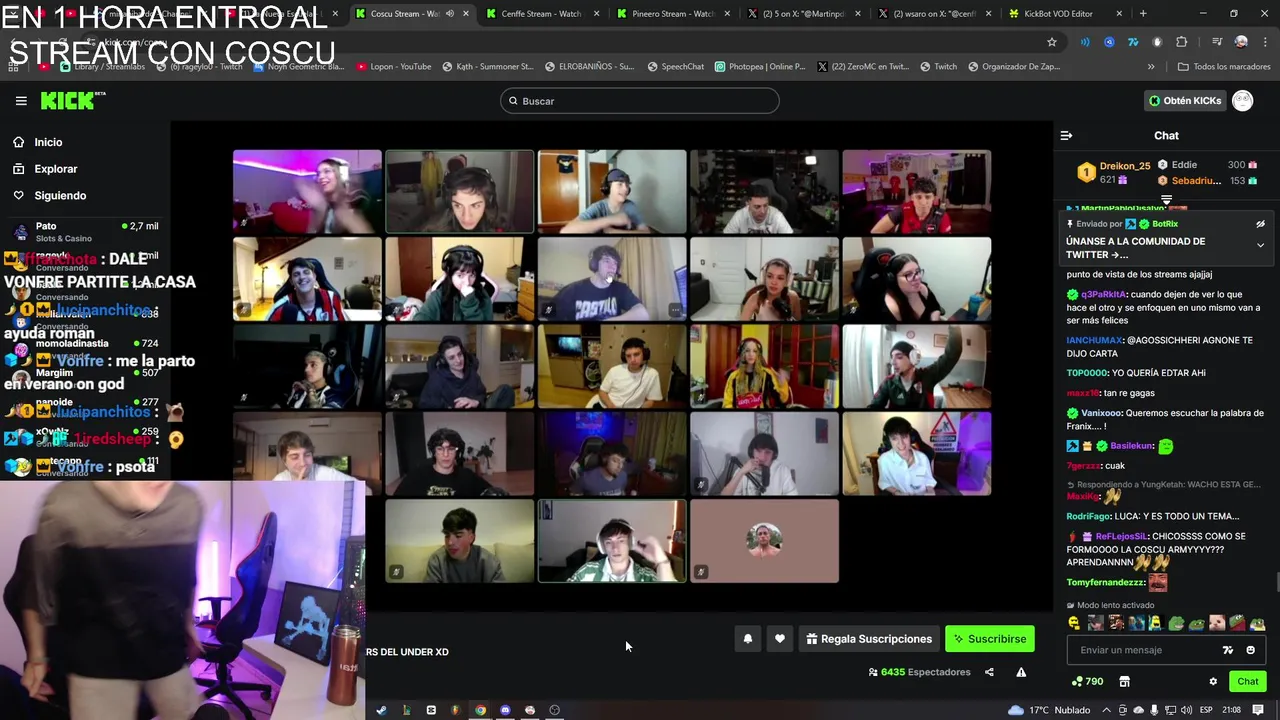Open the browser media control icon
Screen dimensions: 1280x720
tap(1217, 42)
